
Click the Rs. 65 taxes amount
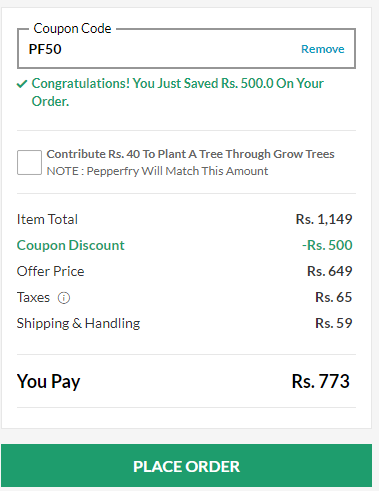333,297
